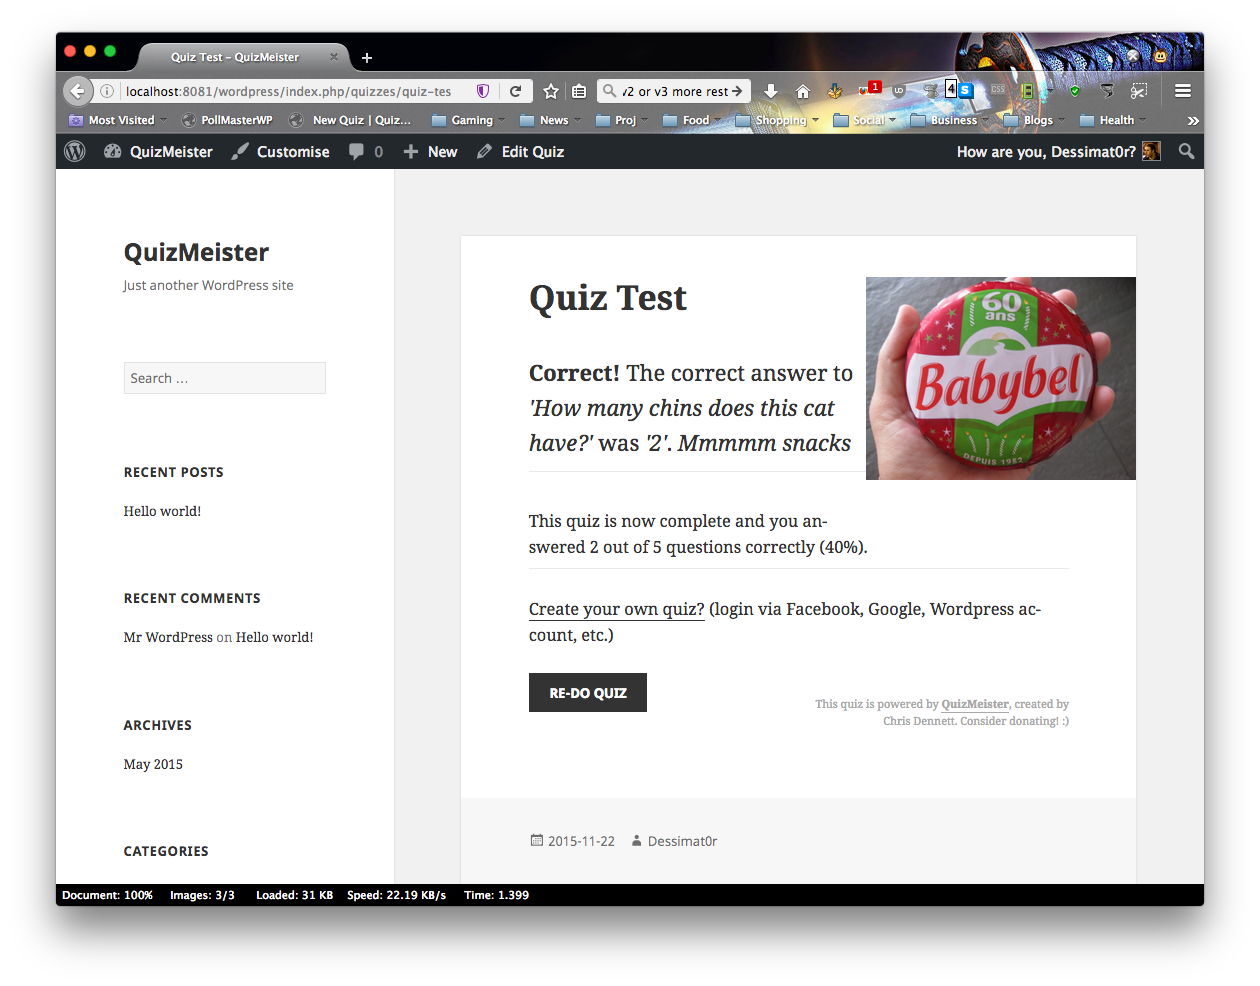Click the search go arrow in search box
This screenshot has width=1260, height=986.
point(738,91)
